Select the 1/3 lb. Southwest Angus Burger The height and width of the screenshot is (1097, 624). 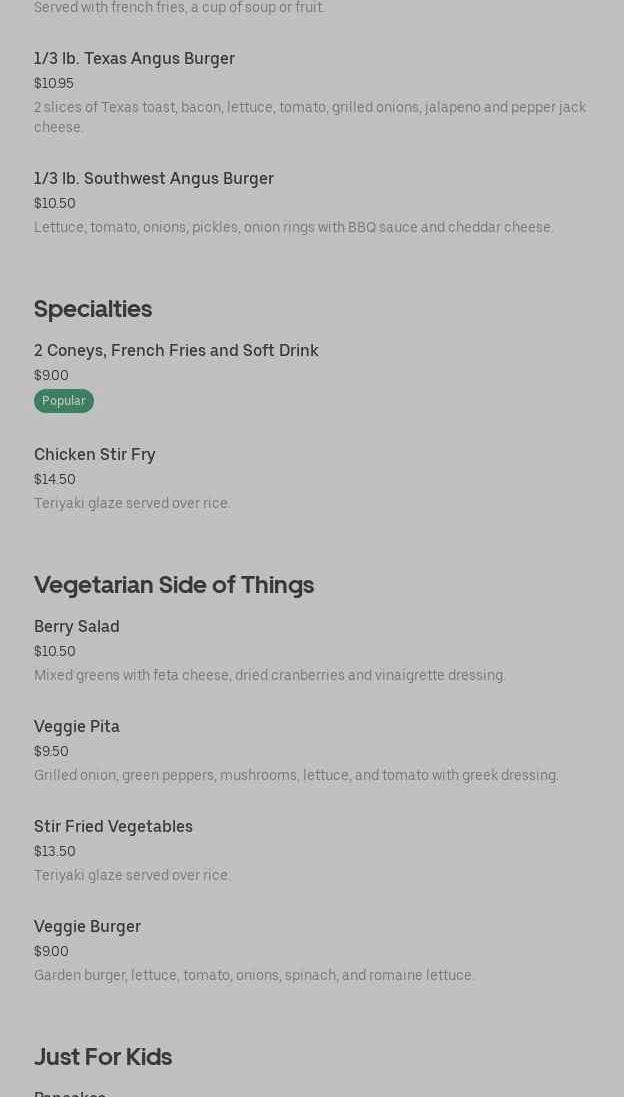[x=153, y=179]
